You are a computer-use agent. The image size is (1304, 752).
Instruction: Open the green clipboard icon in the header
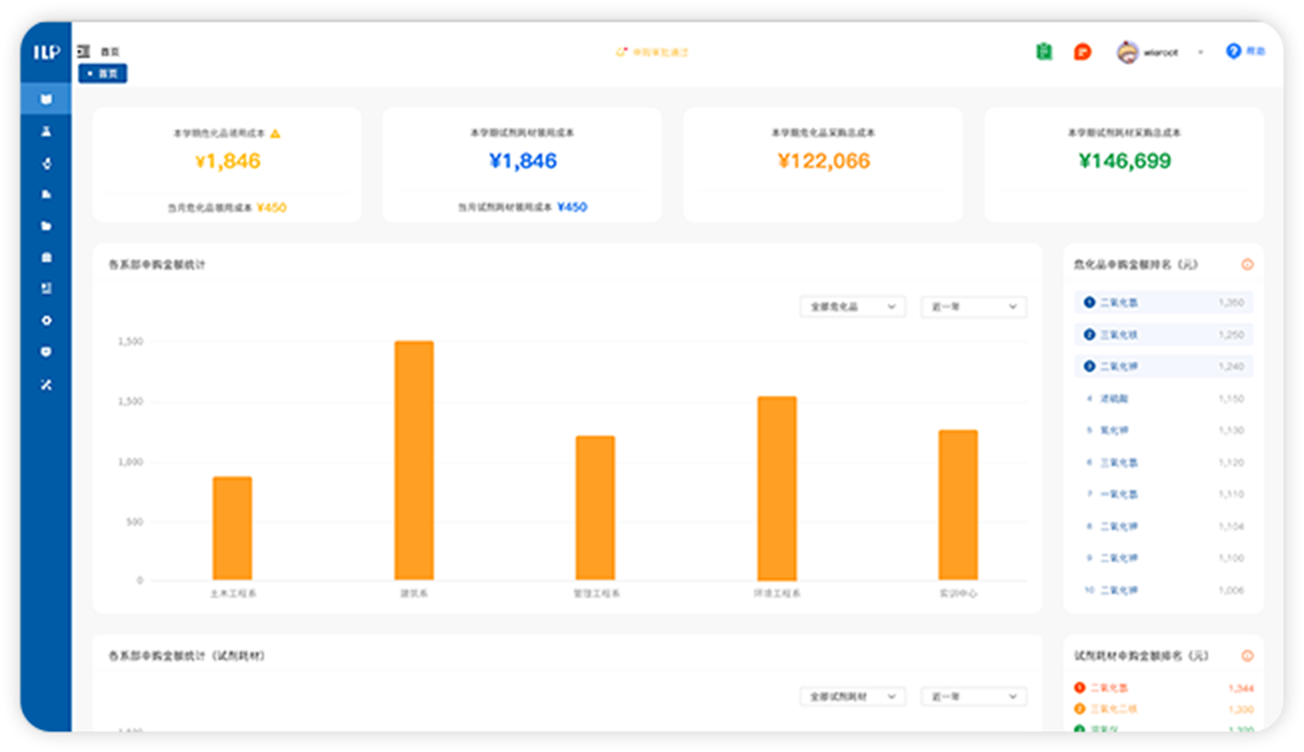click(x=1044, y=52)
